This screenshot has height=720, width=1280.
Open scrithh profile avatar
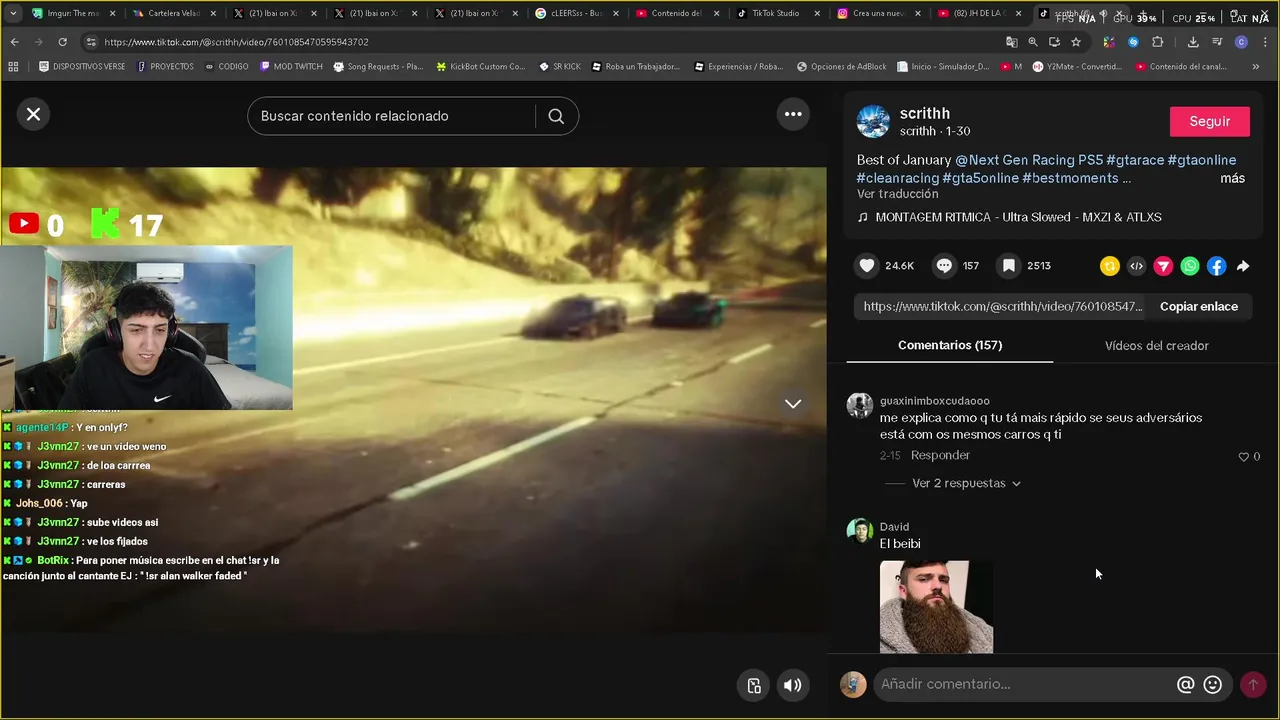pyautogui.click(x=873, y=121)
